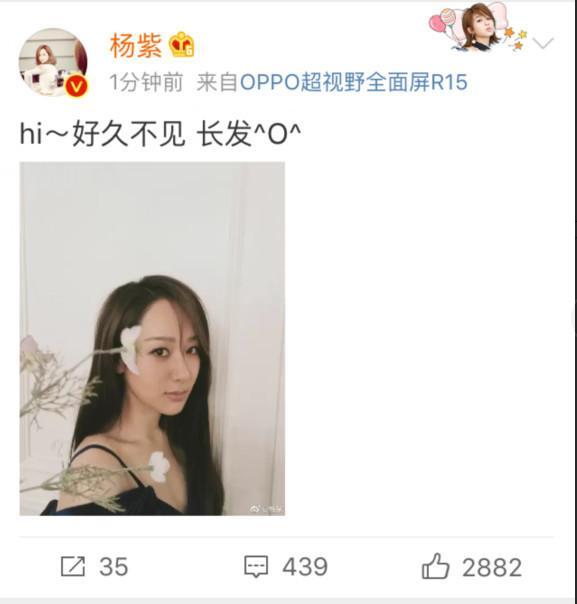
Task: Click the like count 2882
Action: pyautogui.click(x=492, y=567)
